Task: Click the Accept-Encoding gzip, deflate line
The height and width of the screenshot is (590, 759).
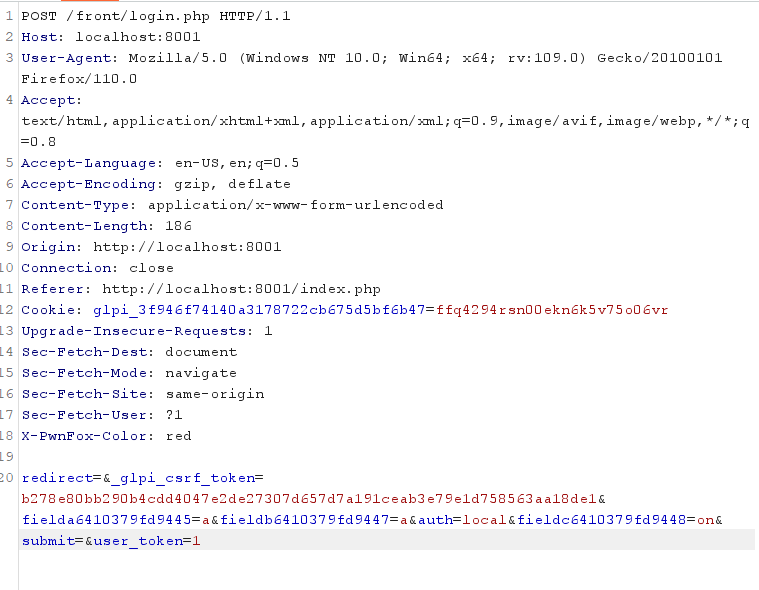Action: point(156,184)
